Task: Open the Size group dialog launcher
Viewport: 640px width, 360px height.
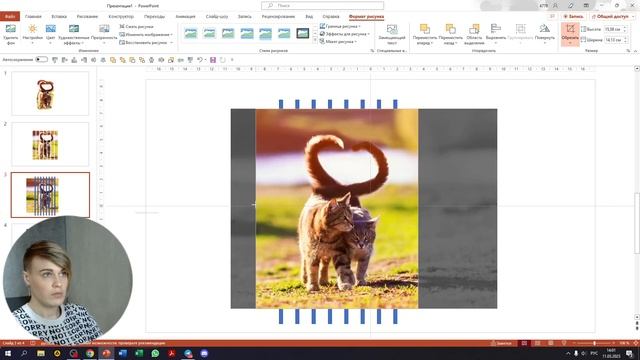Action: [x=628, y=51]
